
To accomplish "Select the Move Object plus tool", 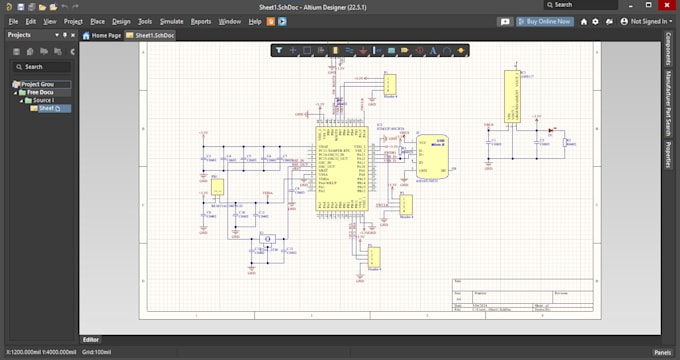I will pos(293,50).
